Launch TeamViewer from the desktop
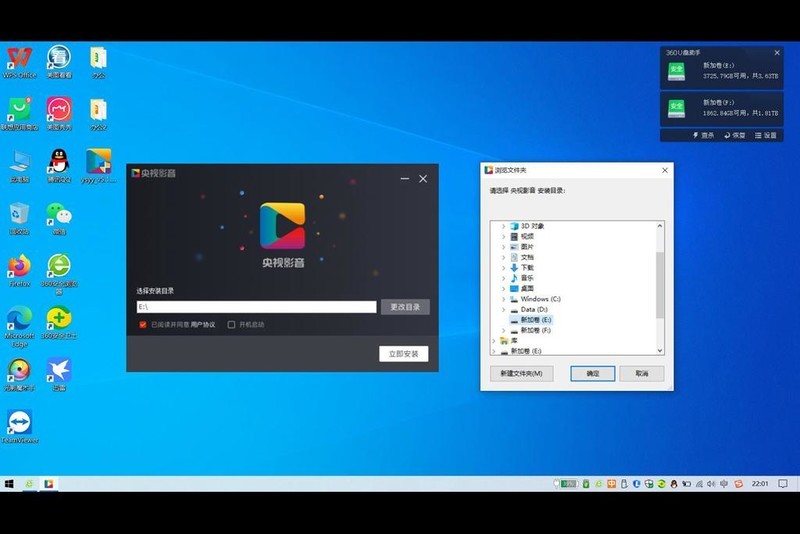Image resolution: width=800 pixels, height=534 pixels. point(19,422)
